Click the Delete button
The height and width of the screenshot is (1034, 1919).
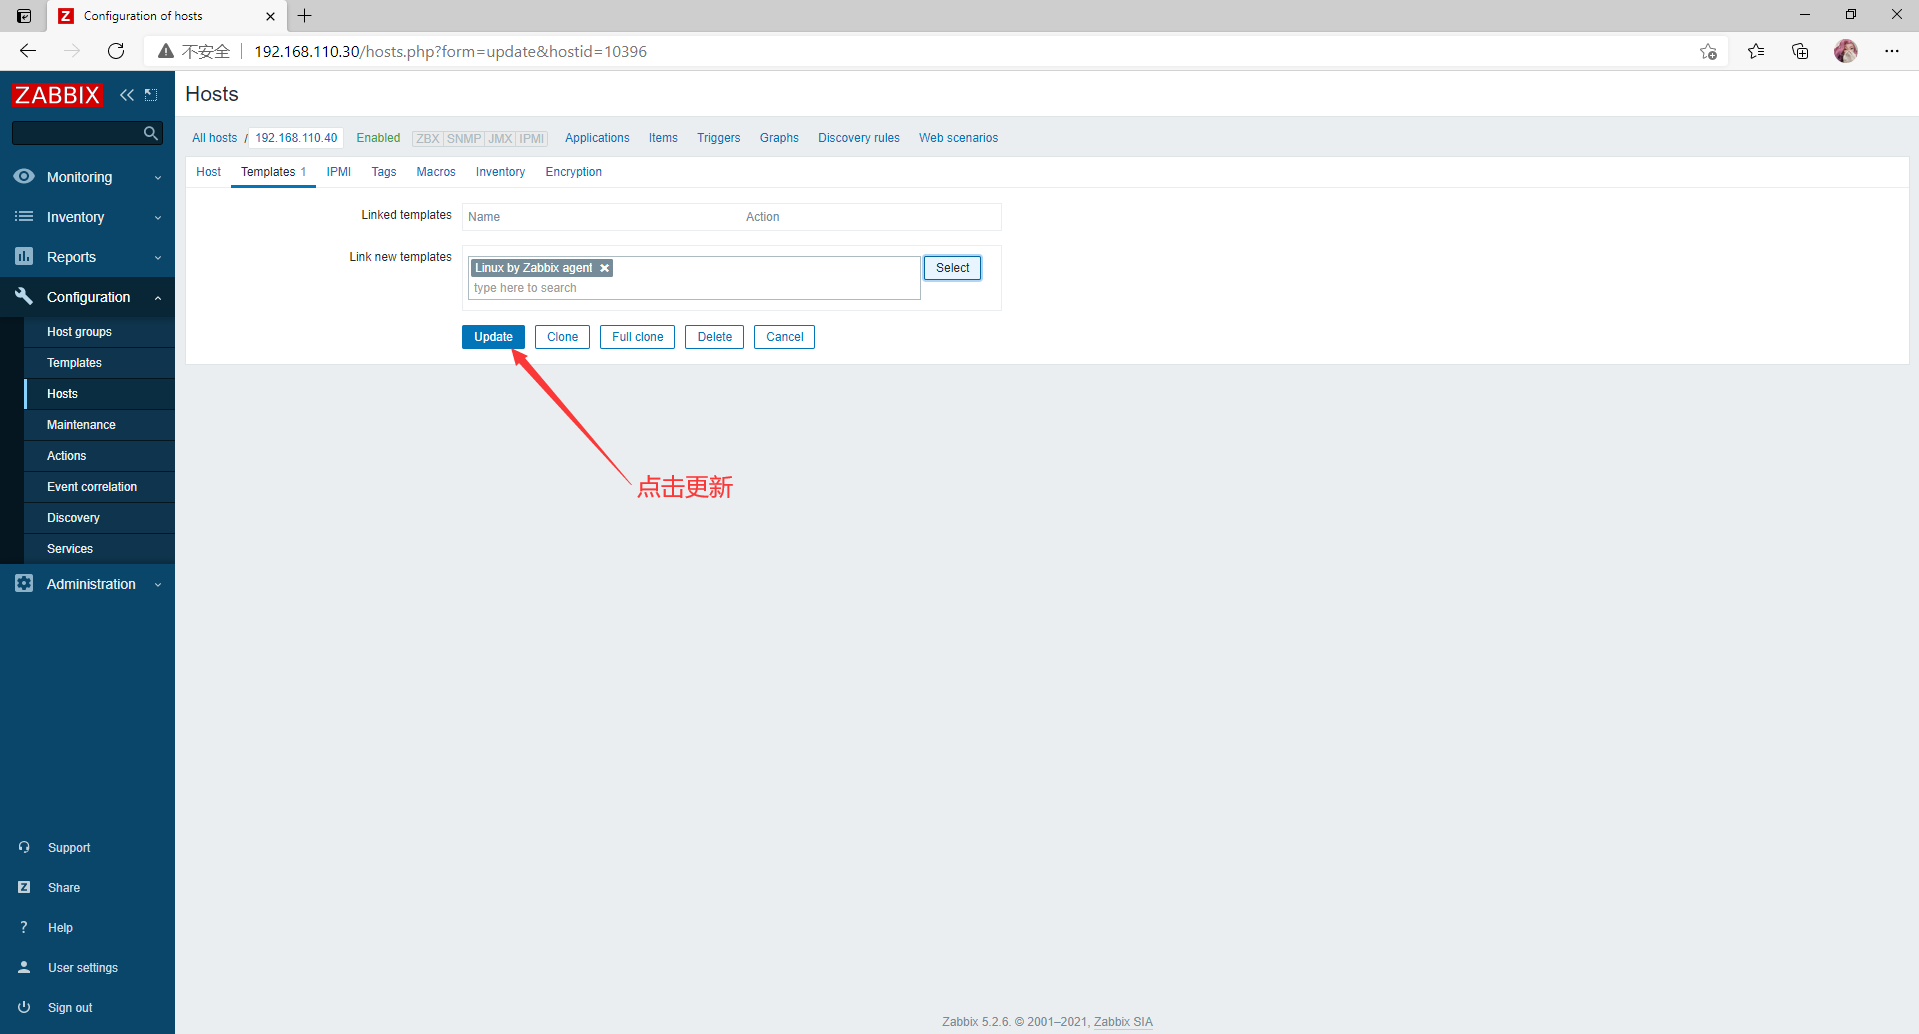click(x=715, y=337)
